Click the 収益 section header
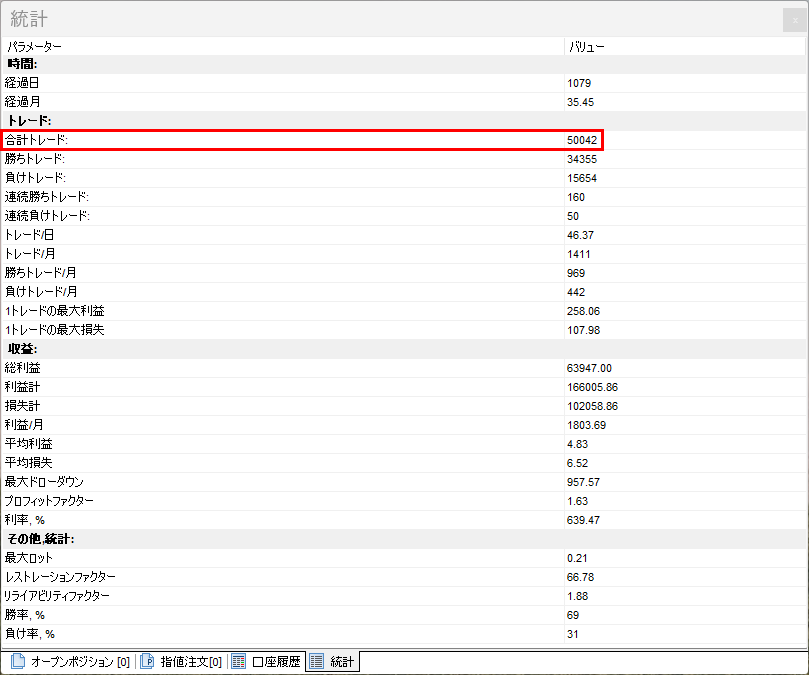The image size is (809, 675). tap(22, 349)
